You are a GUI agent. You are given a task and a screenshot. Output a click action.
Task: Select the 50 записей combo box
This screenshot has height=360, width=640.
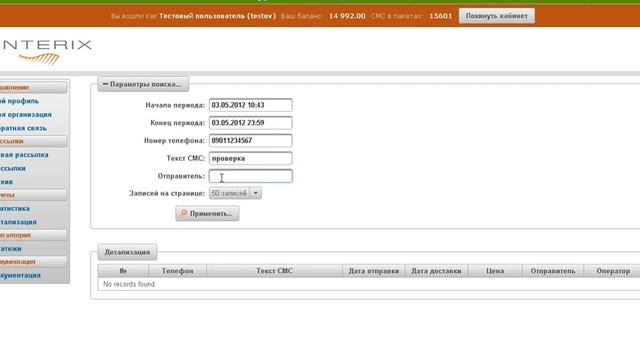tap(235, 193)
